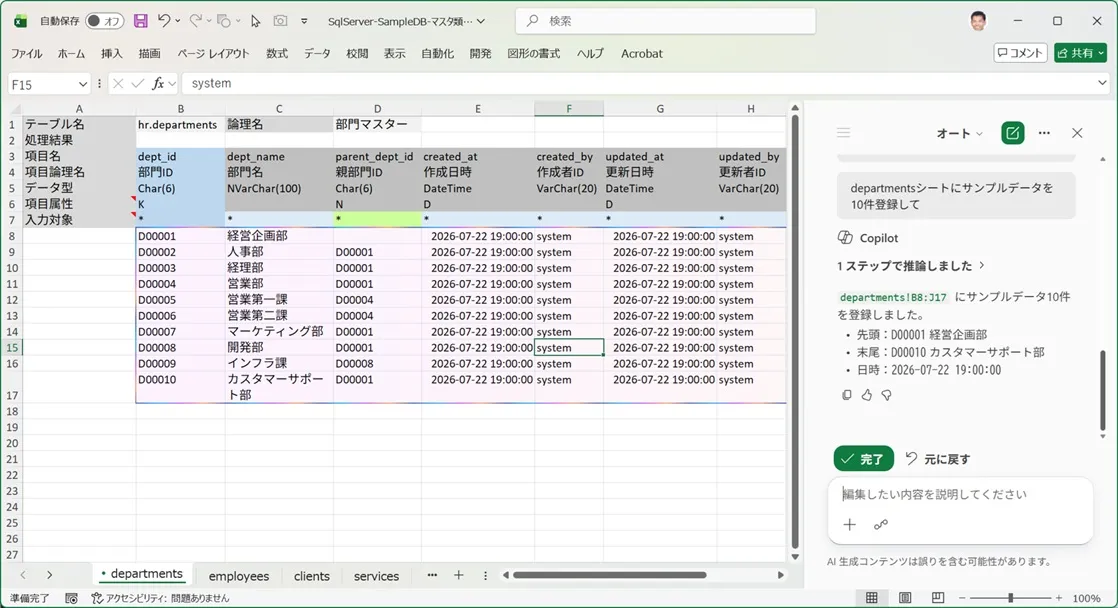Click macro record icon in status bar
Image resolution: width=1118 pixels, height=608 pixels.
click(71, 598)
